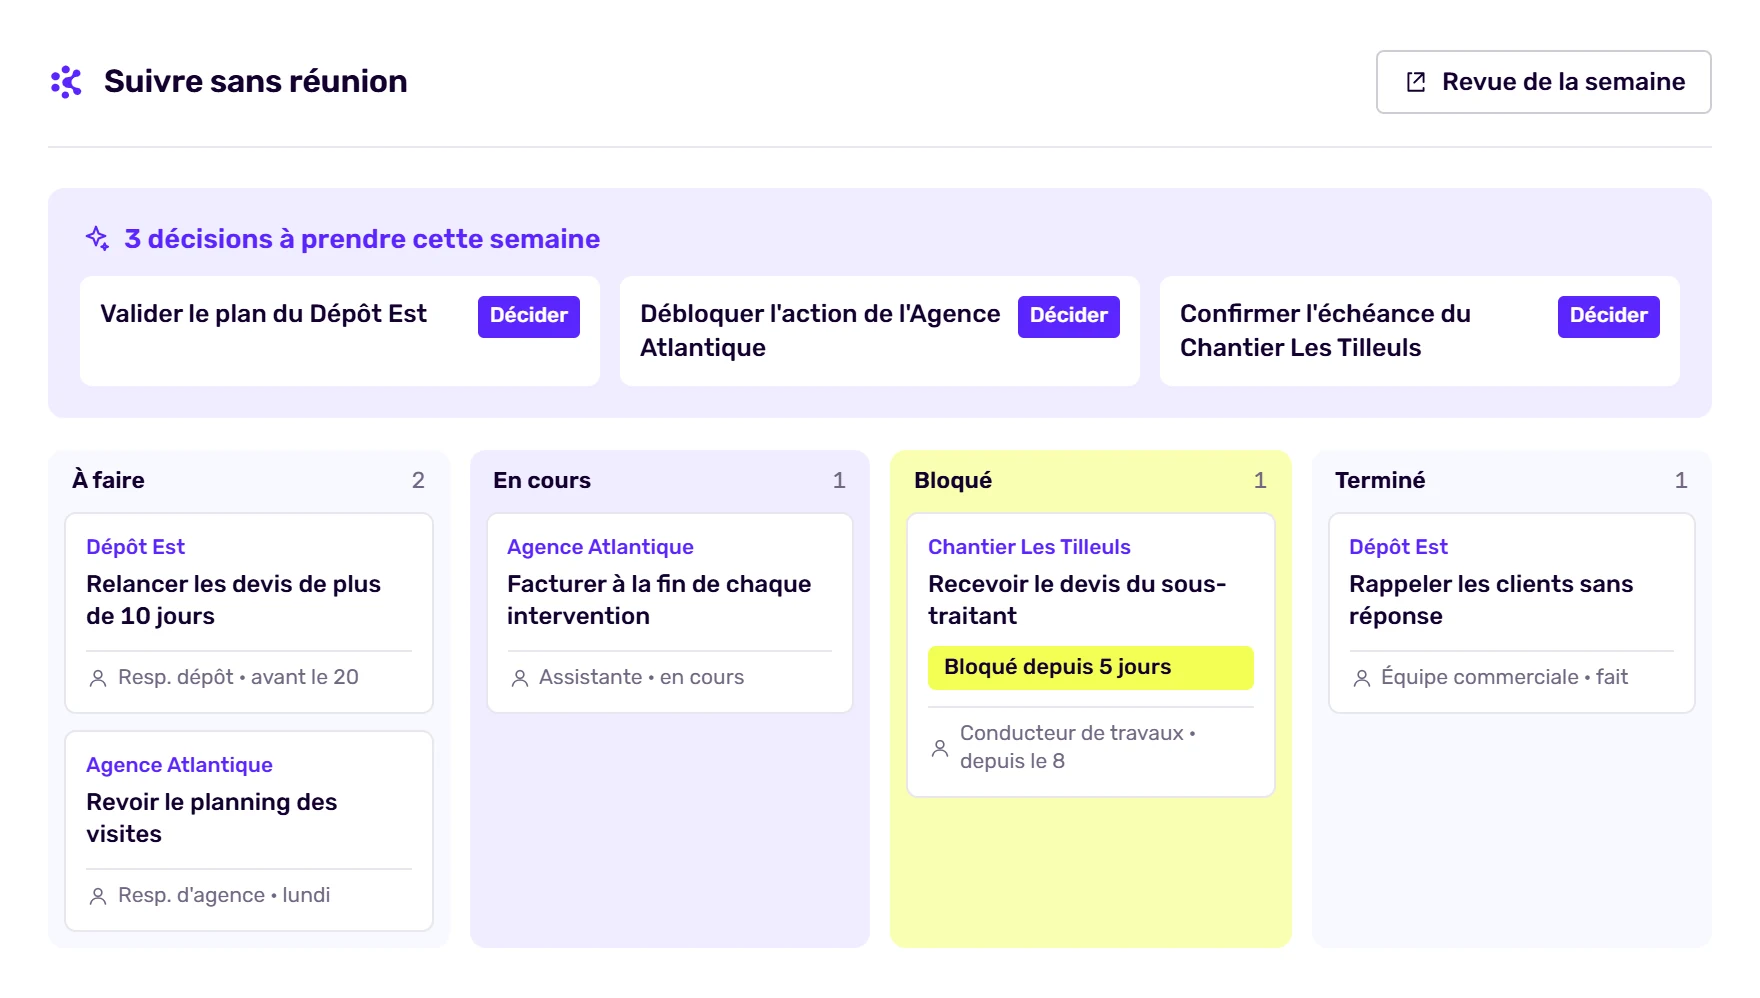Open the Relancer les devis card
The width and height of the screenshot is (1760, 998).
(x=249, y=613)
